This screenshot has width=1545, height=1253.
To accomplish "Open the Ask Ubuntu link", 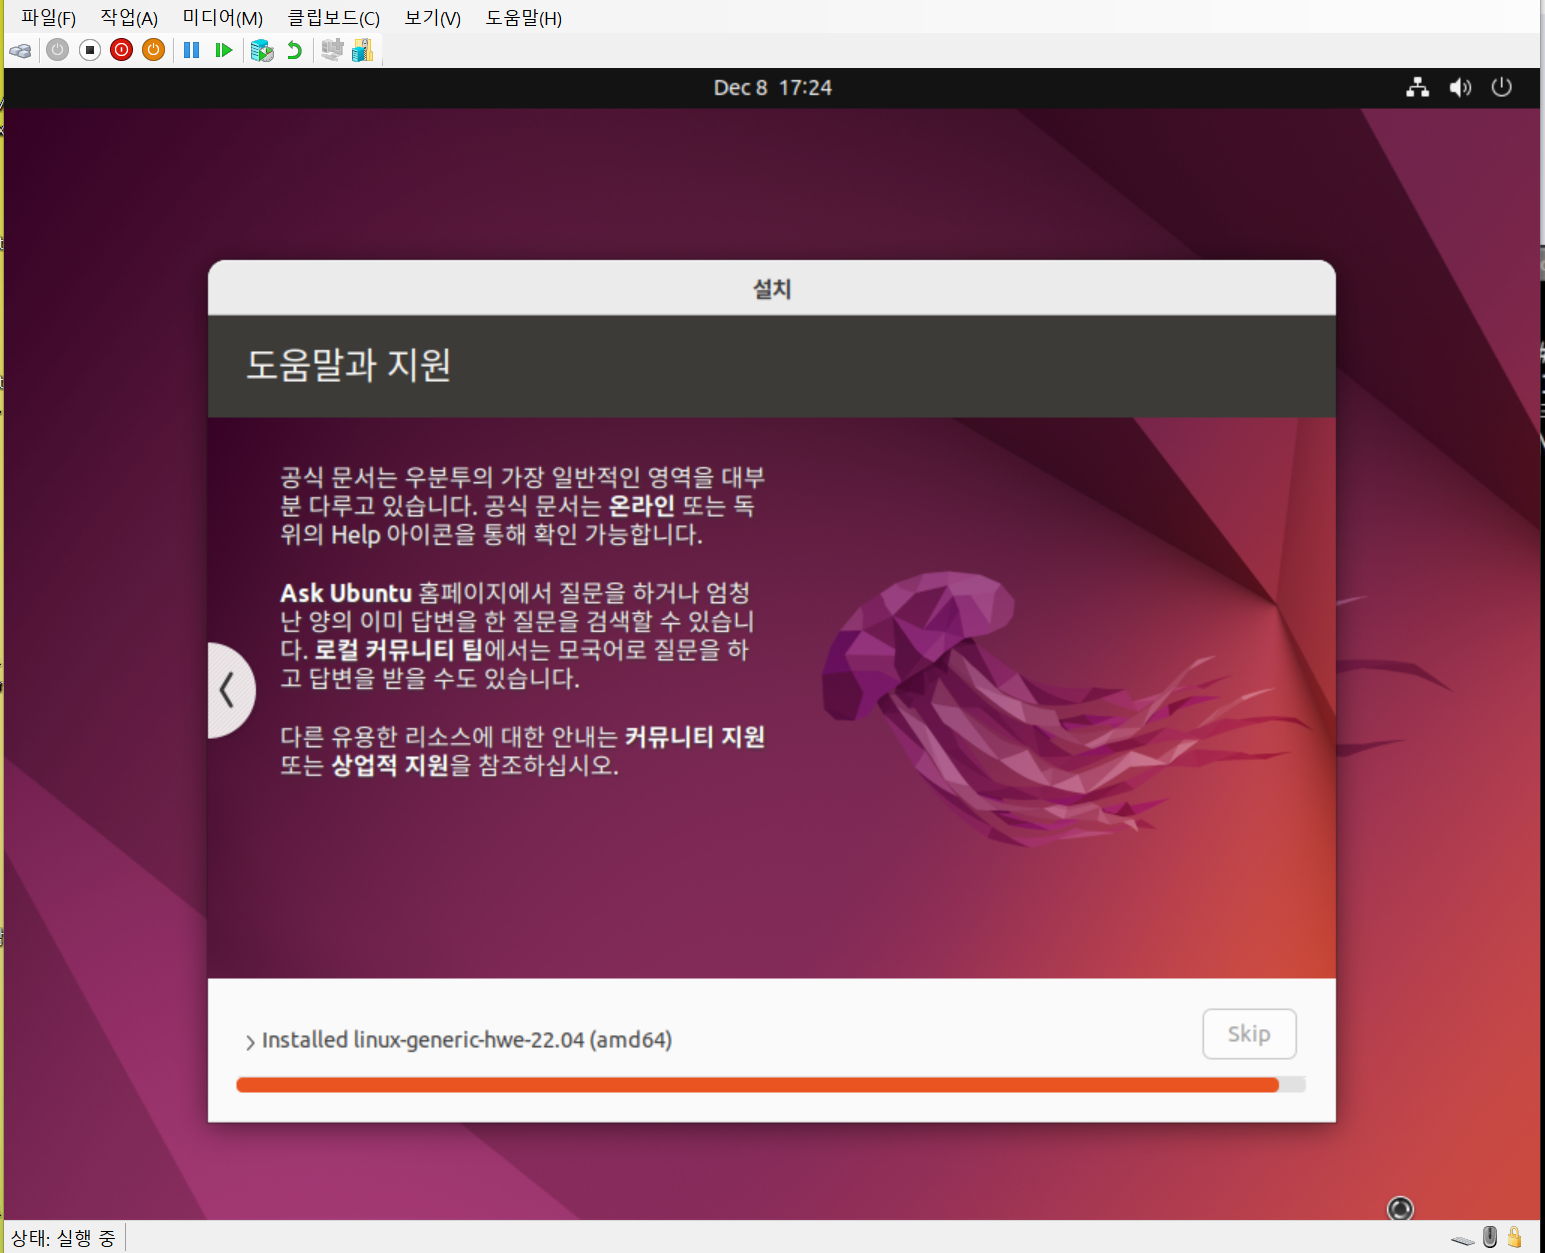I will click(346, 593).
